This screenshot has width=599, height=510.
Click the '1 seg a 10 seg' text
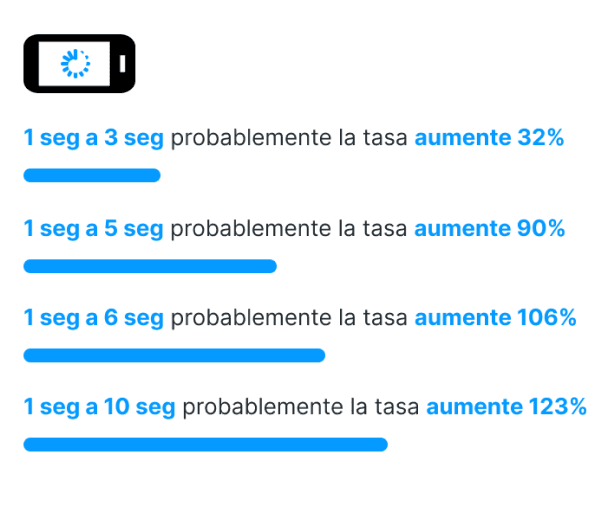click(x=100, y=407)
